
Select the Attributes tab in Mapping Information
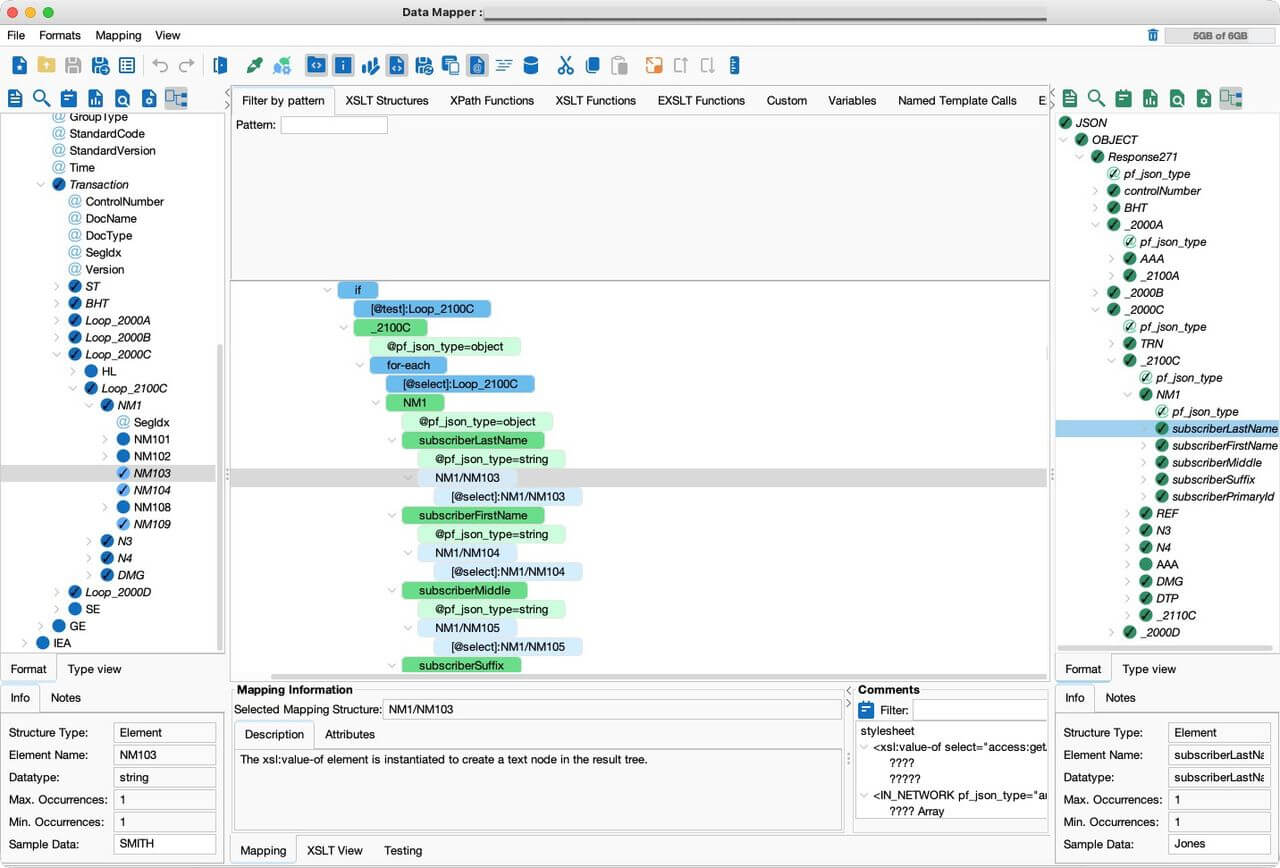point(350,734)
